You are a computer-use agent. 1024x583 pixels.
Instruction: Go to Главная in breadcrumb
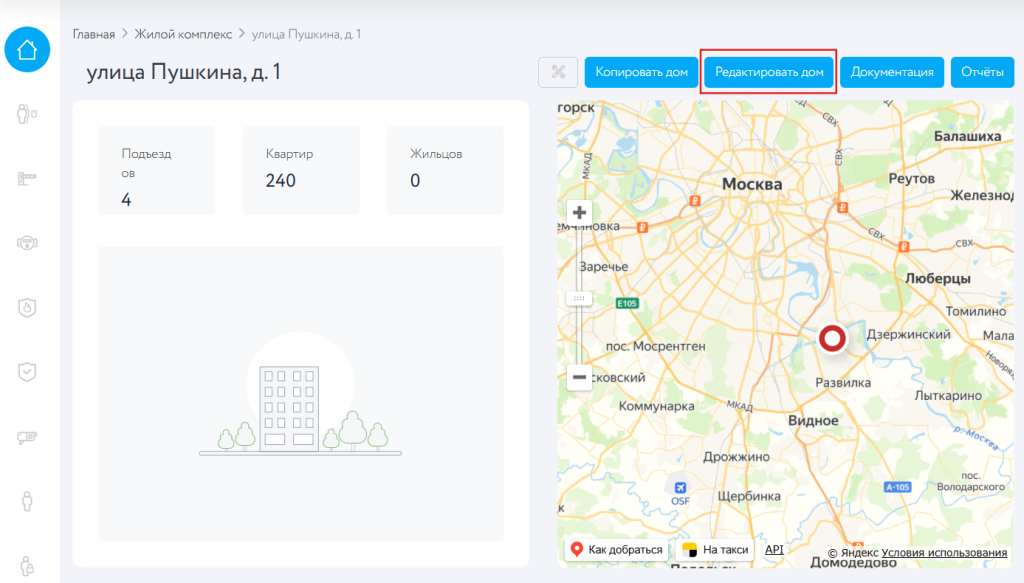click(94, 34)
